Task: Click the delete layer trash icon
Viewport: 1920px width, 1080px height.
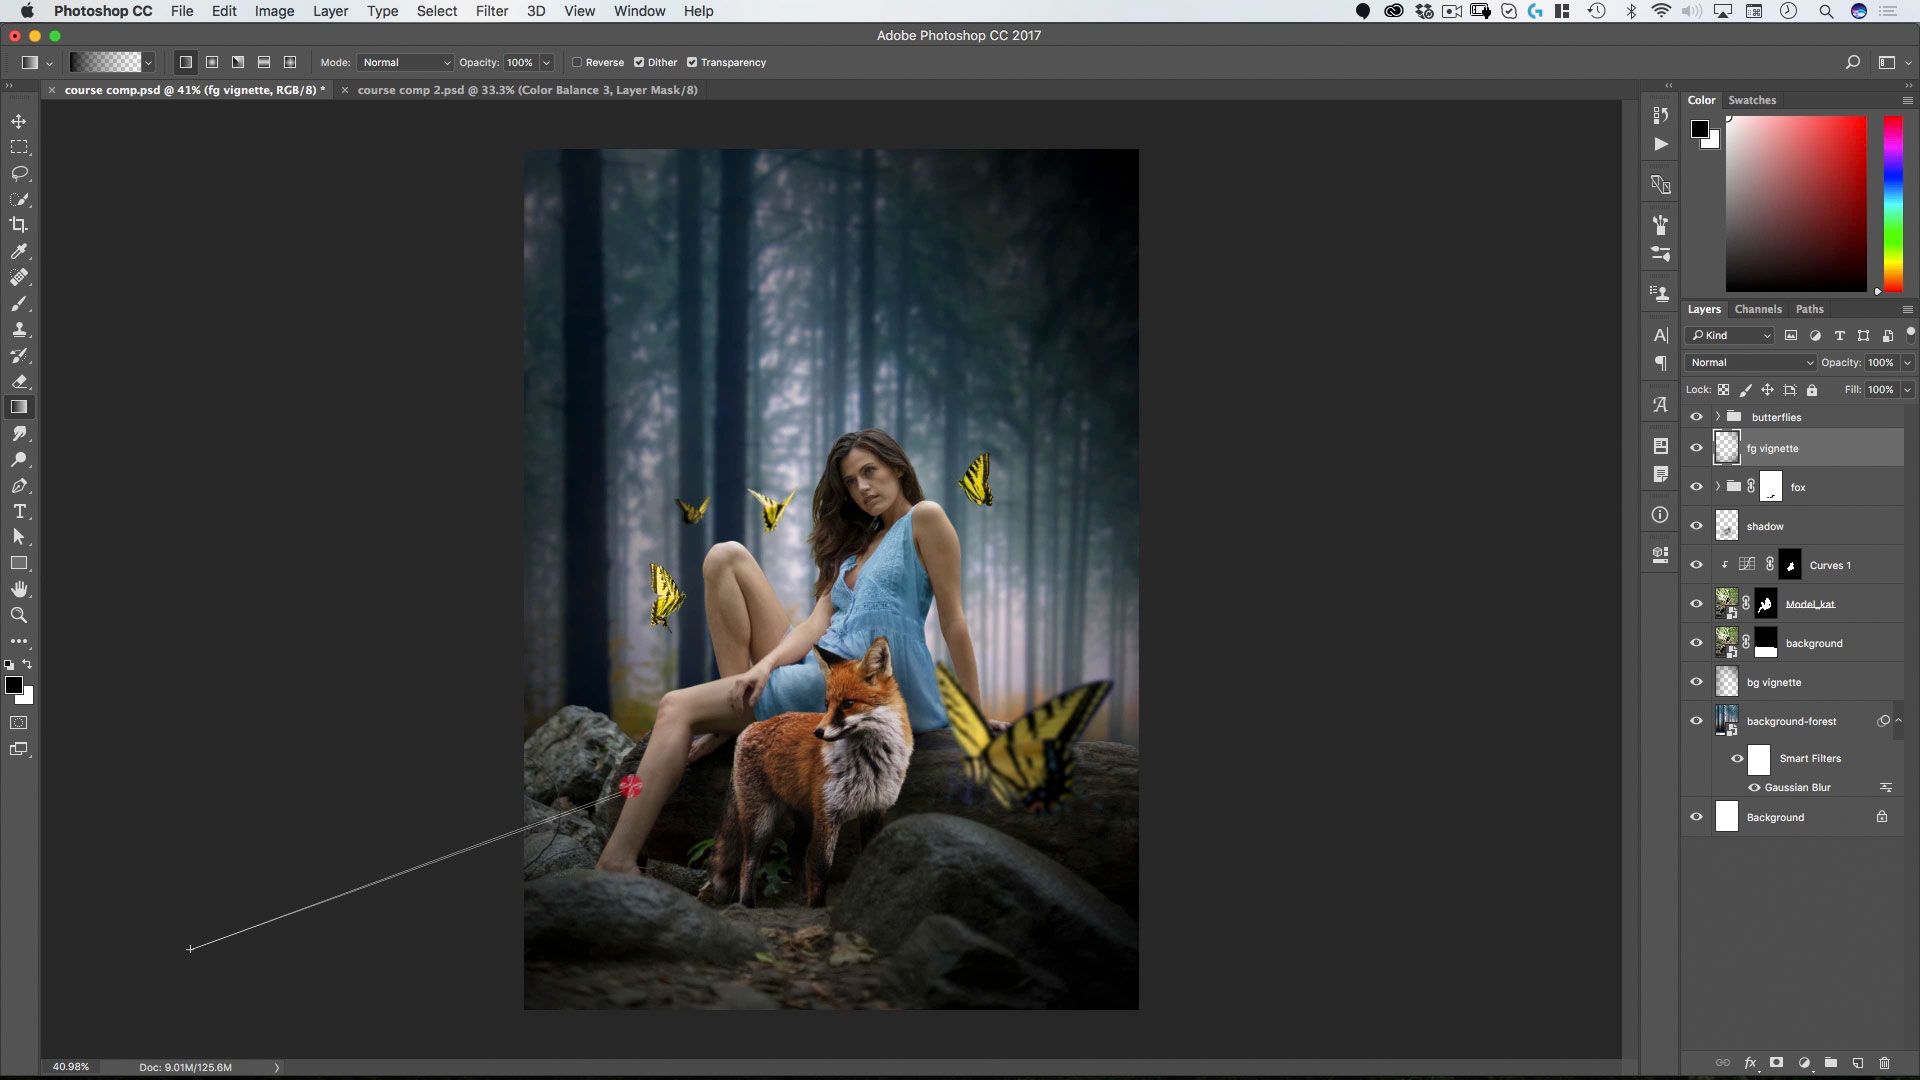Action: [x=1884, y=1063]
